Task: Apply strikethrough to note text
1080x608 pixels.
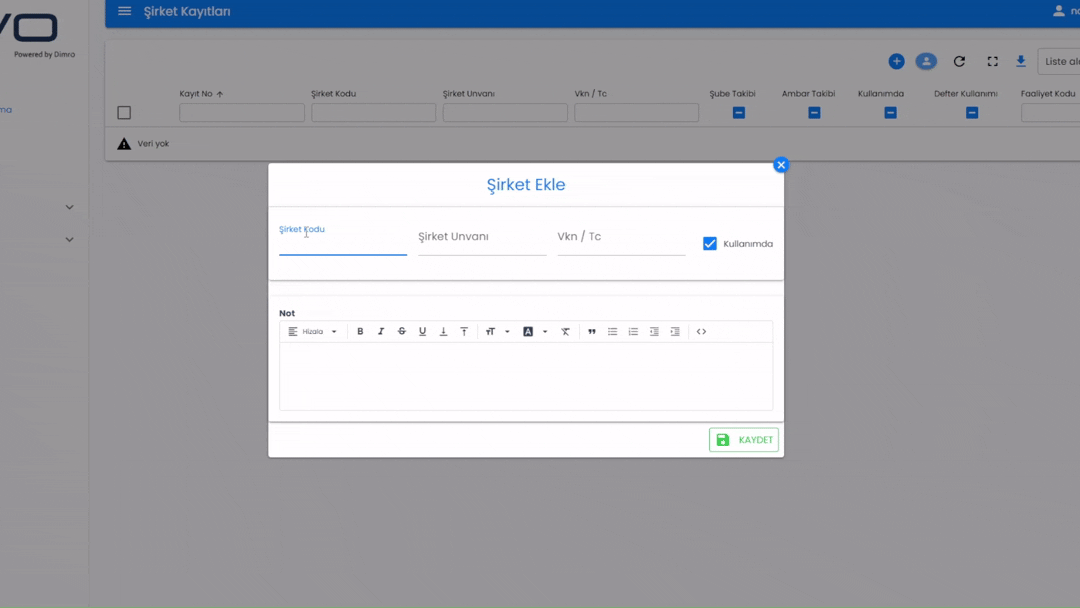Action: pyautogui.click(x=402, y=332)
